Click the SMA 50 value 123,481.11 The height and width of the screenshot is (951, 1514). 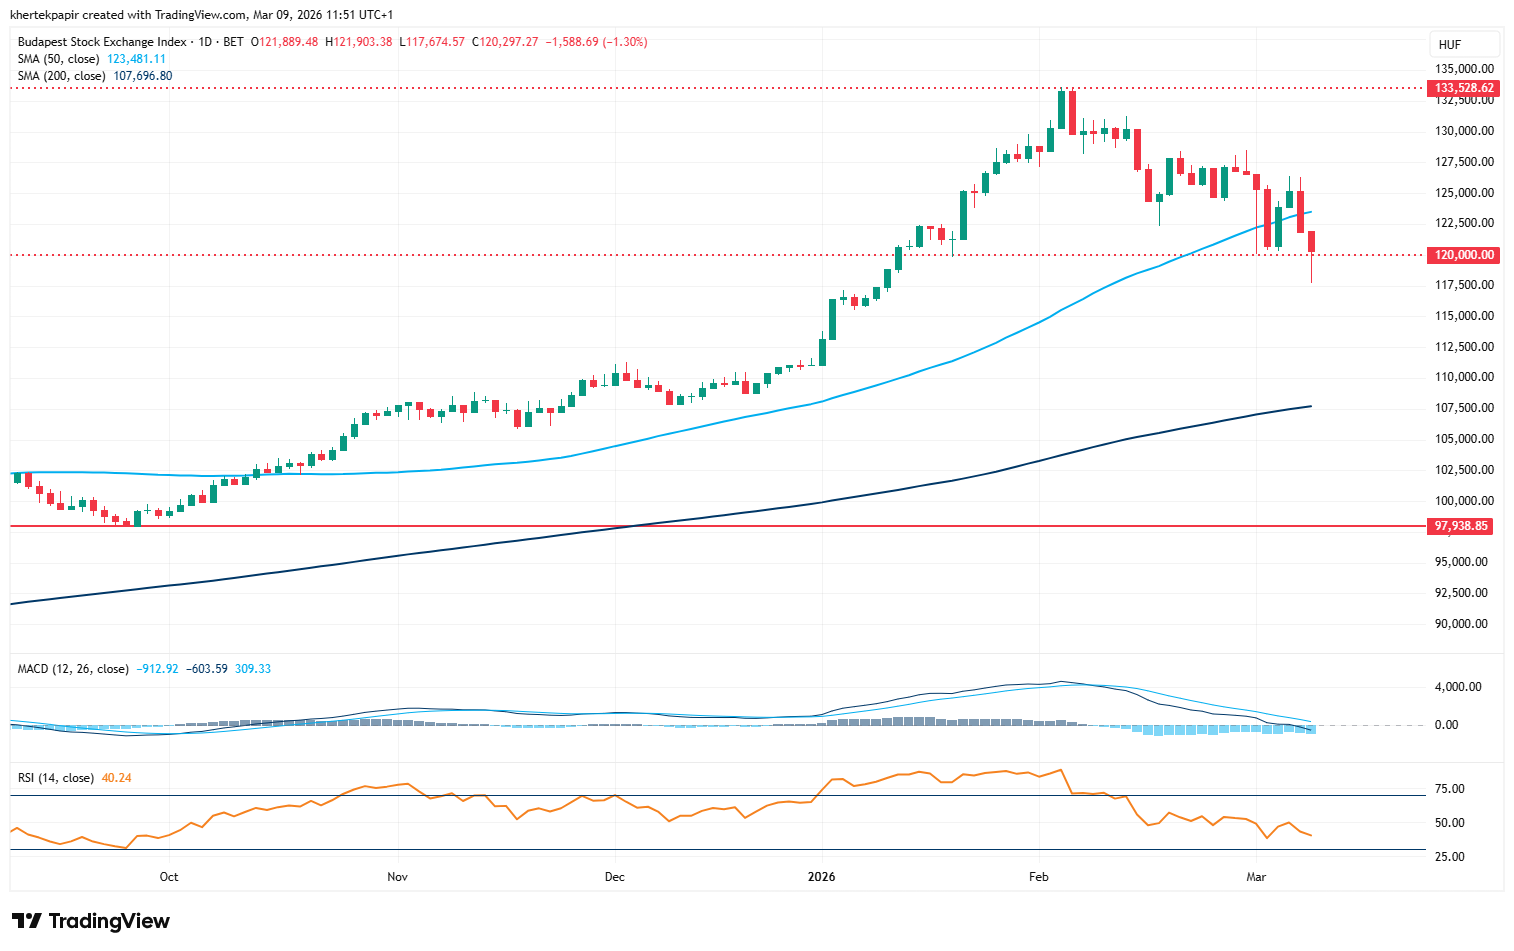click(136, 59)
